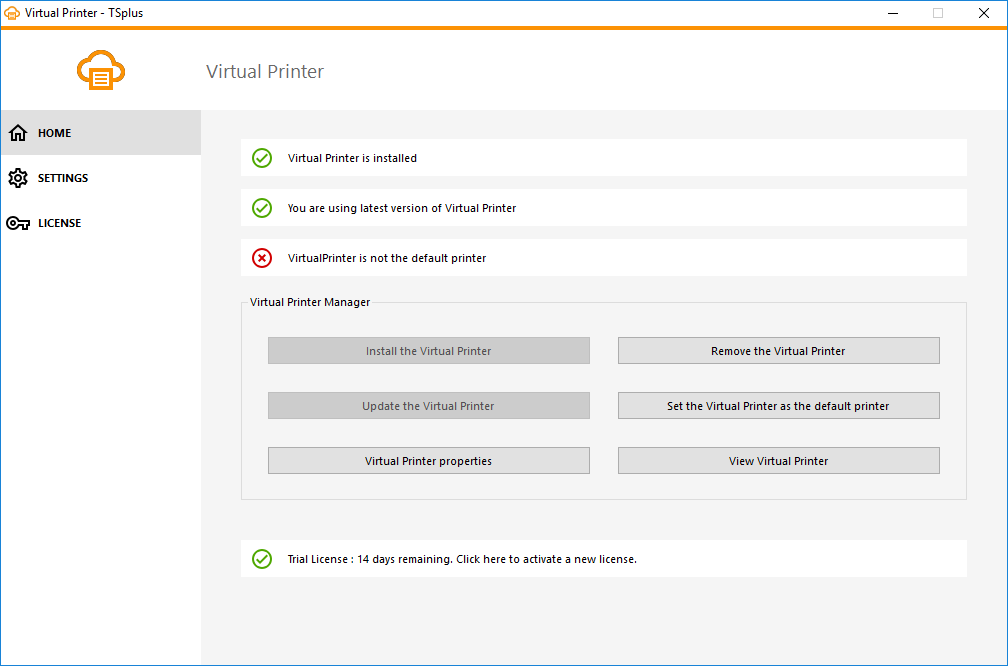Click the printer icon in the title bar
Screen dimensions: 1008x666
coord(13,13)
